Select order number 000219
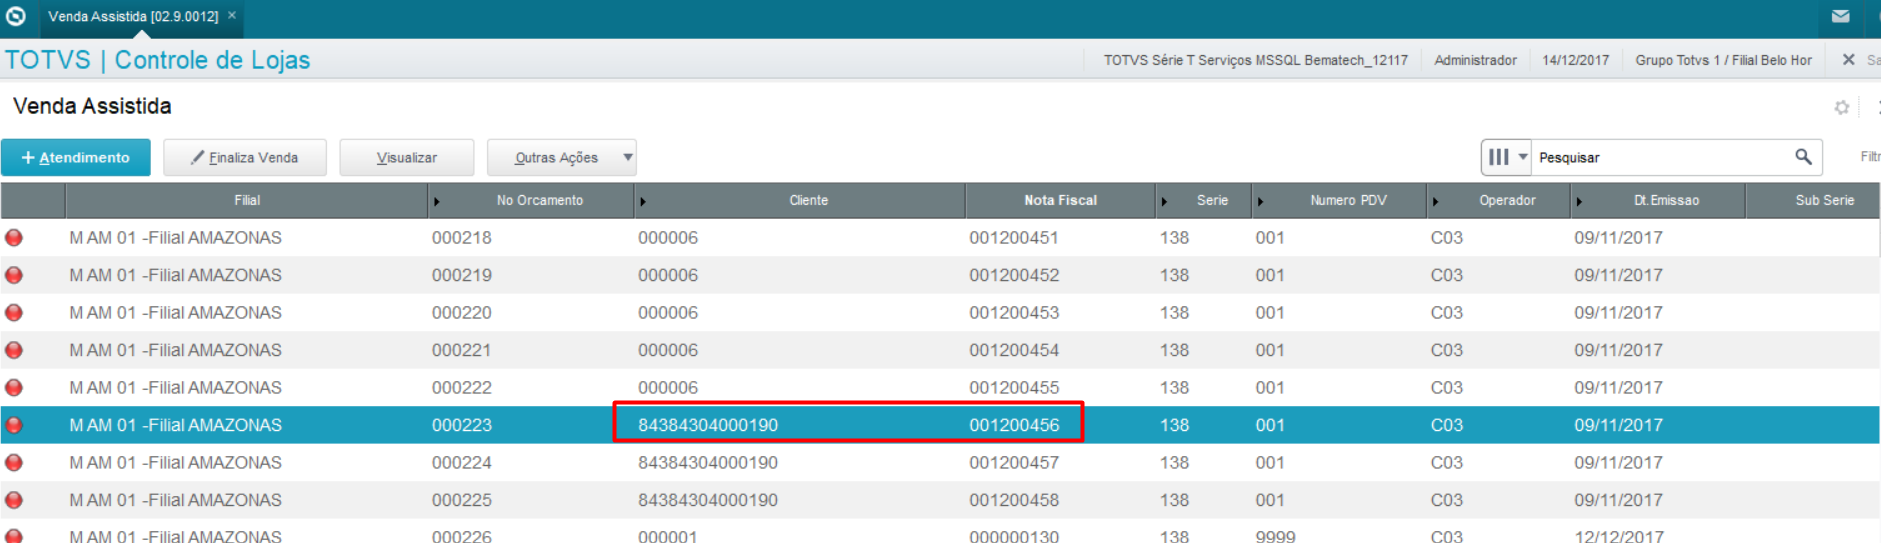1881x543 pixels. 462,275
